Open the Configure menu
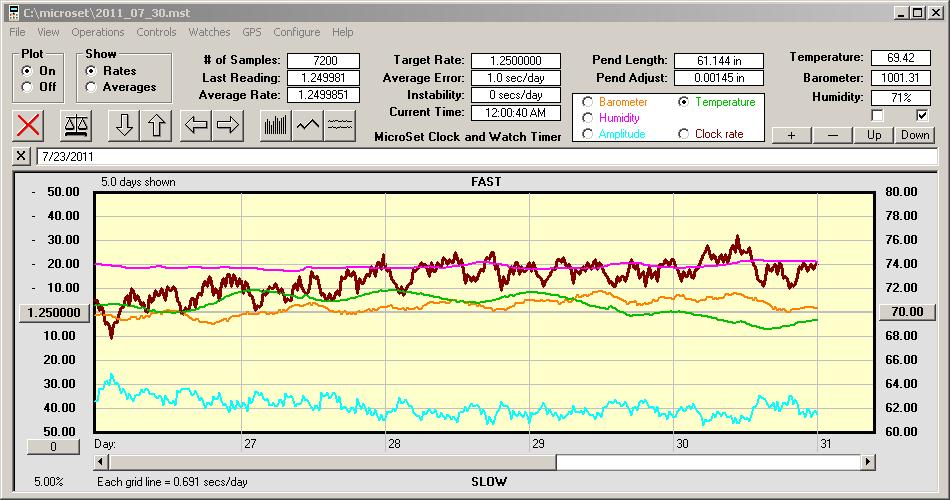The height and width of the screenshot is (500, 950). (x=296, y=32)
